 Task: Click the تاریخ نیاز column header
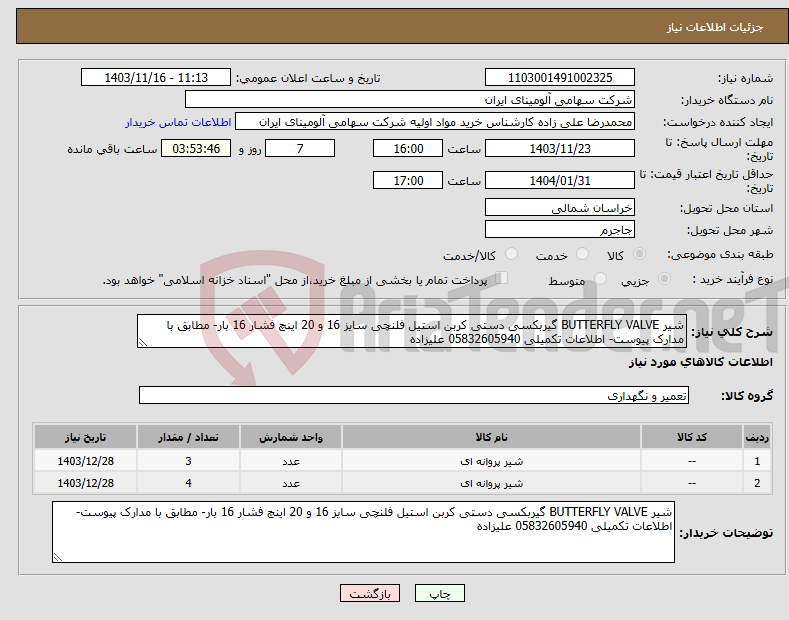(x=86, y=437)
